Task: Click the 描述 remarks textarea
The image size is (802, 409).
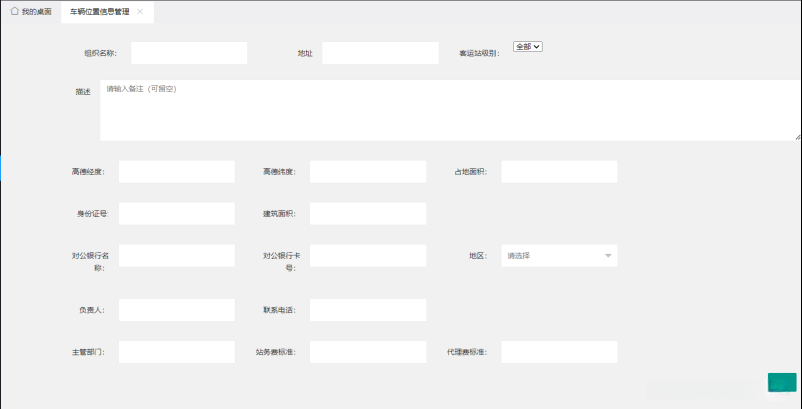Action: click(x=450, y=110)
